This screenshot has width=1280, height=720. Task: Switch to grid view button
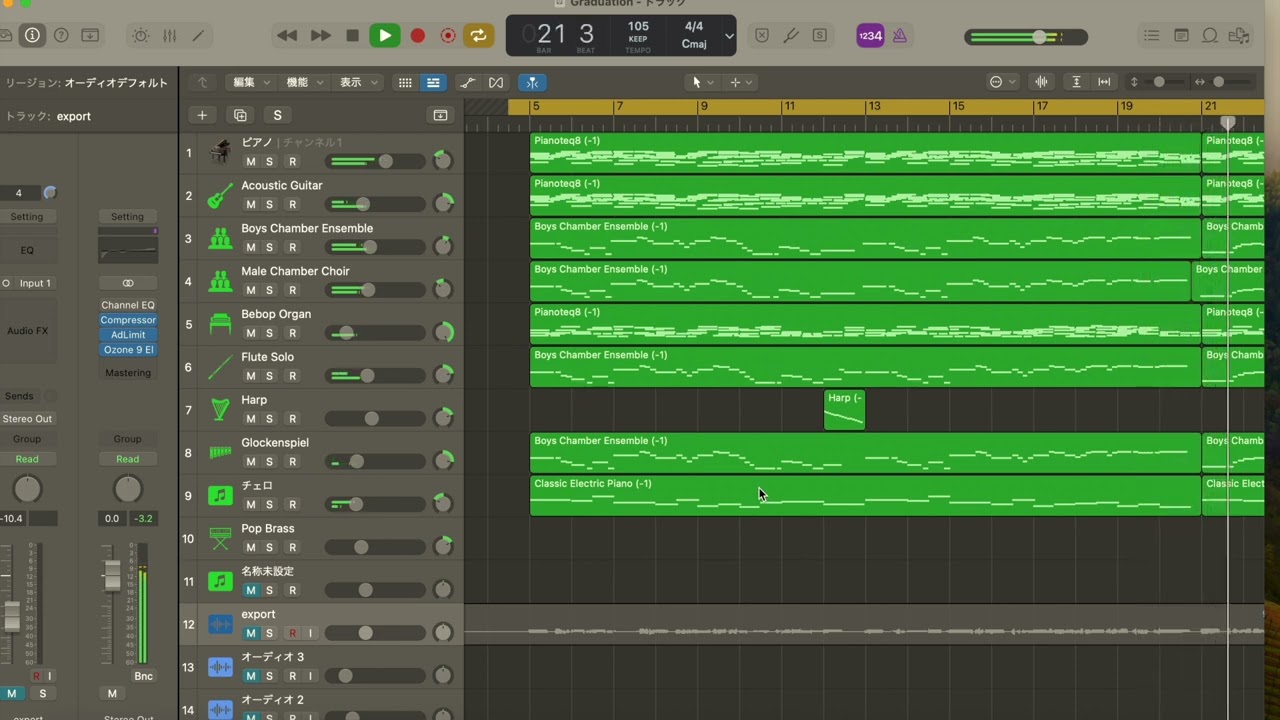[405, 82]
